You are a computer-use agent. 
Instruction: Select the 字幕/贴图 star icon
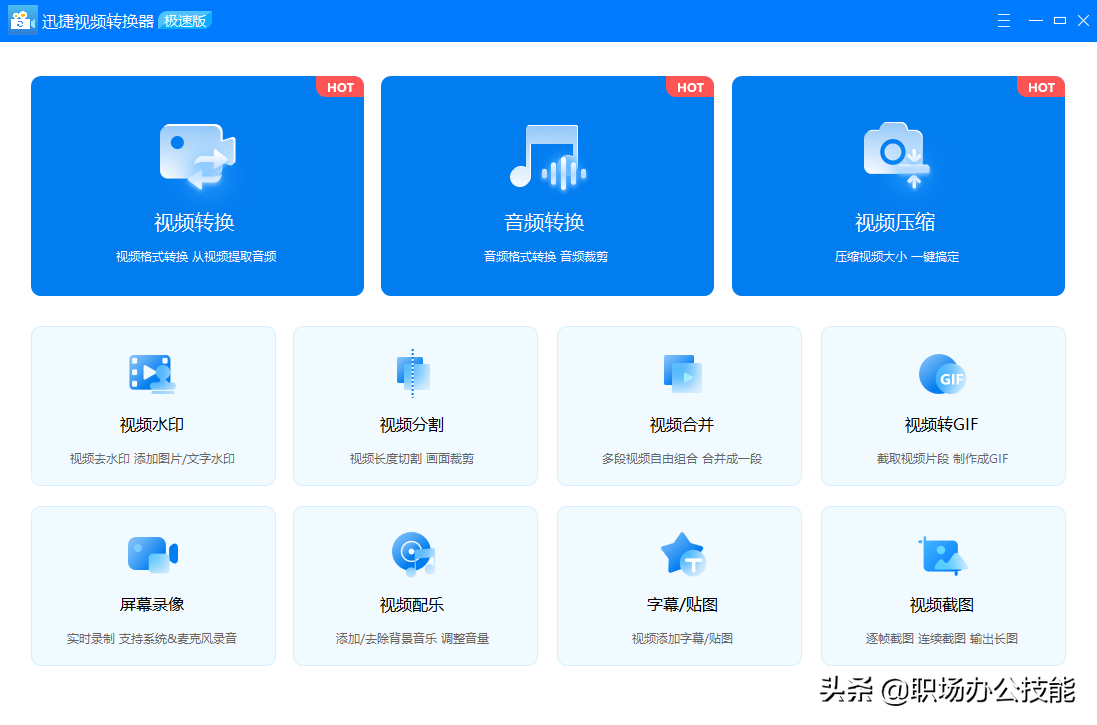pyautogui.click(x=684, y=554)
